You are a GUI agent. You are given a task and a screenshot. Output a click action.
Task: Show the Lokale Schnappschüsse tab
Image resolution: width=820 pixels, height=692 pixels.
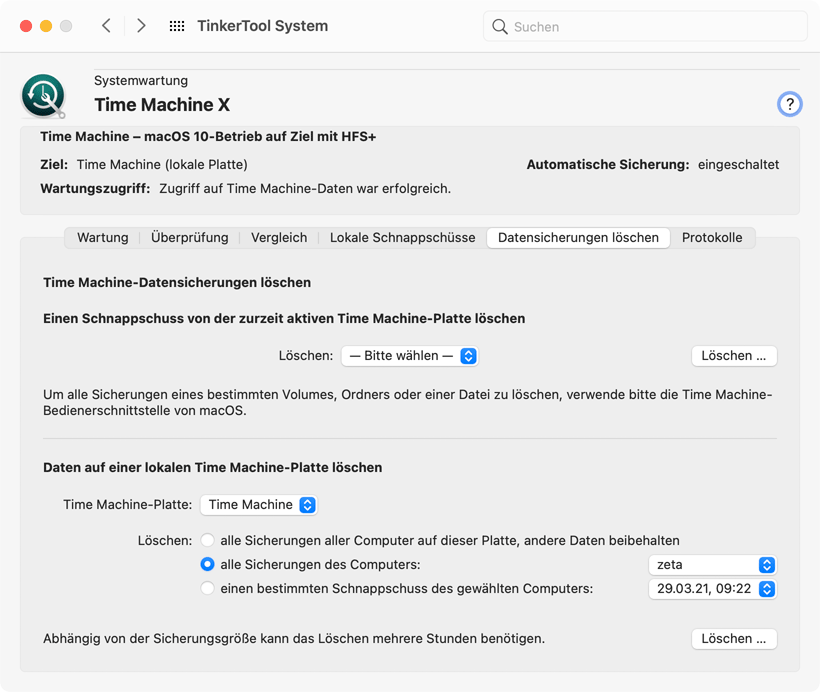click(x=402, y=237)
